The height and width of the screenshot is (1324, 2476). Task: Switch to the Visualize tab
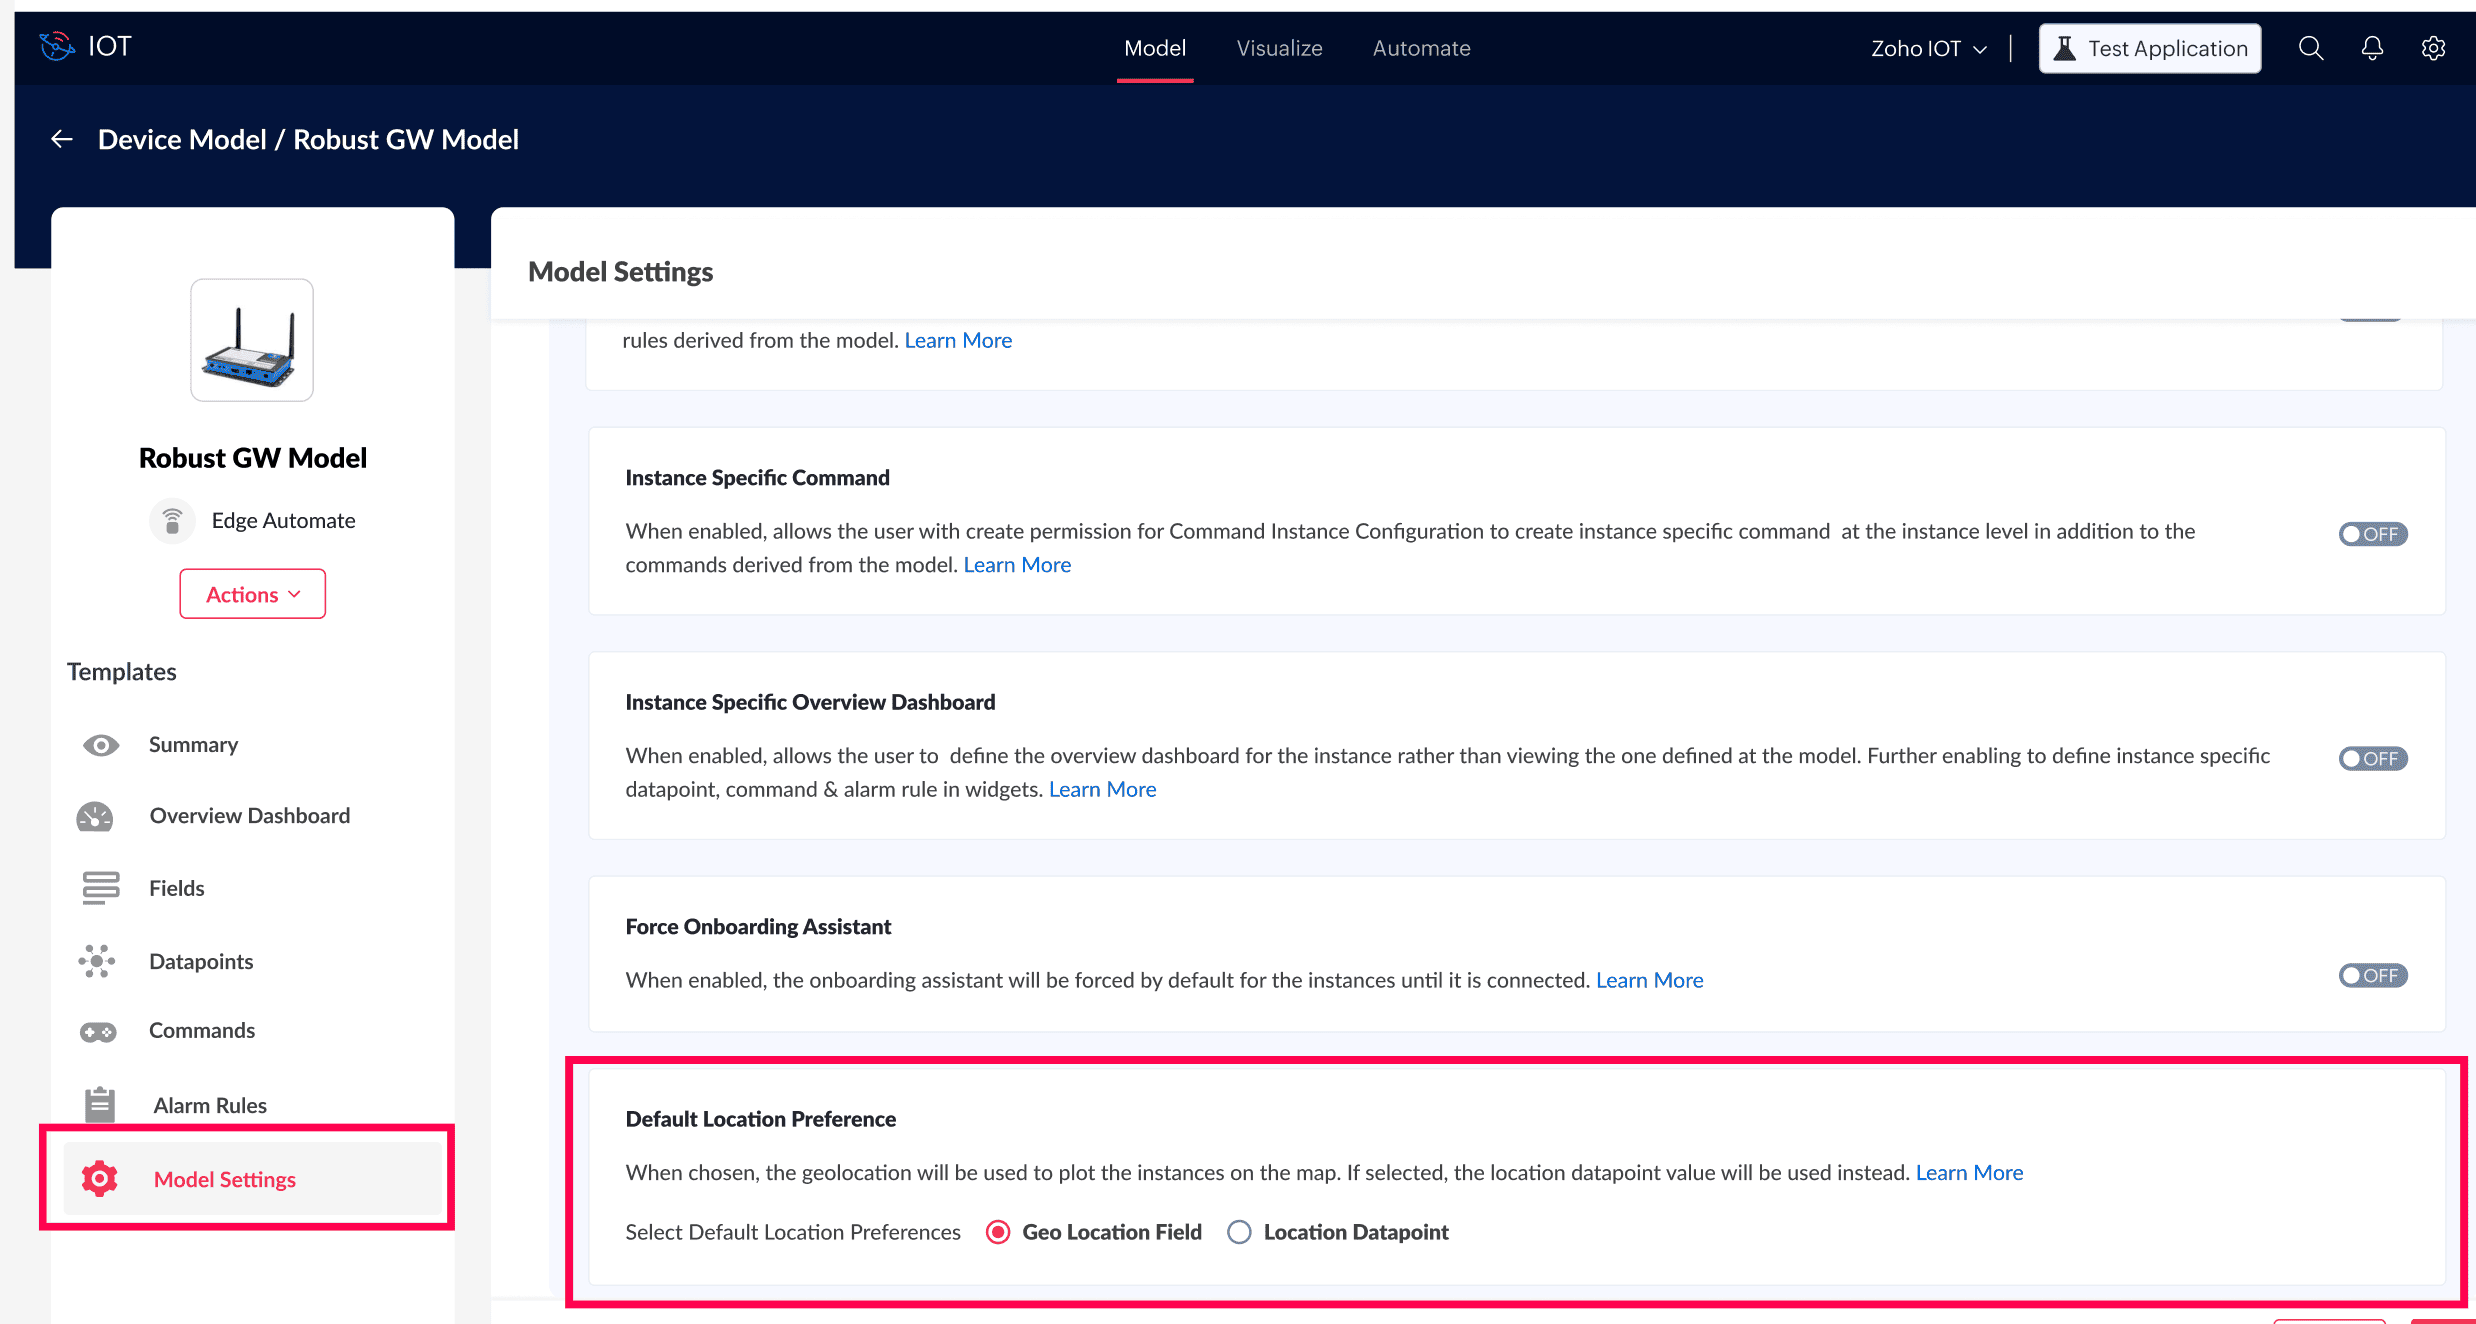coord(1279,48)
